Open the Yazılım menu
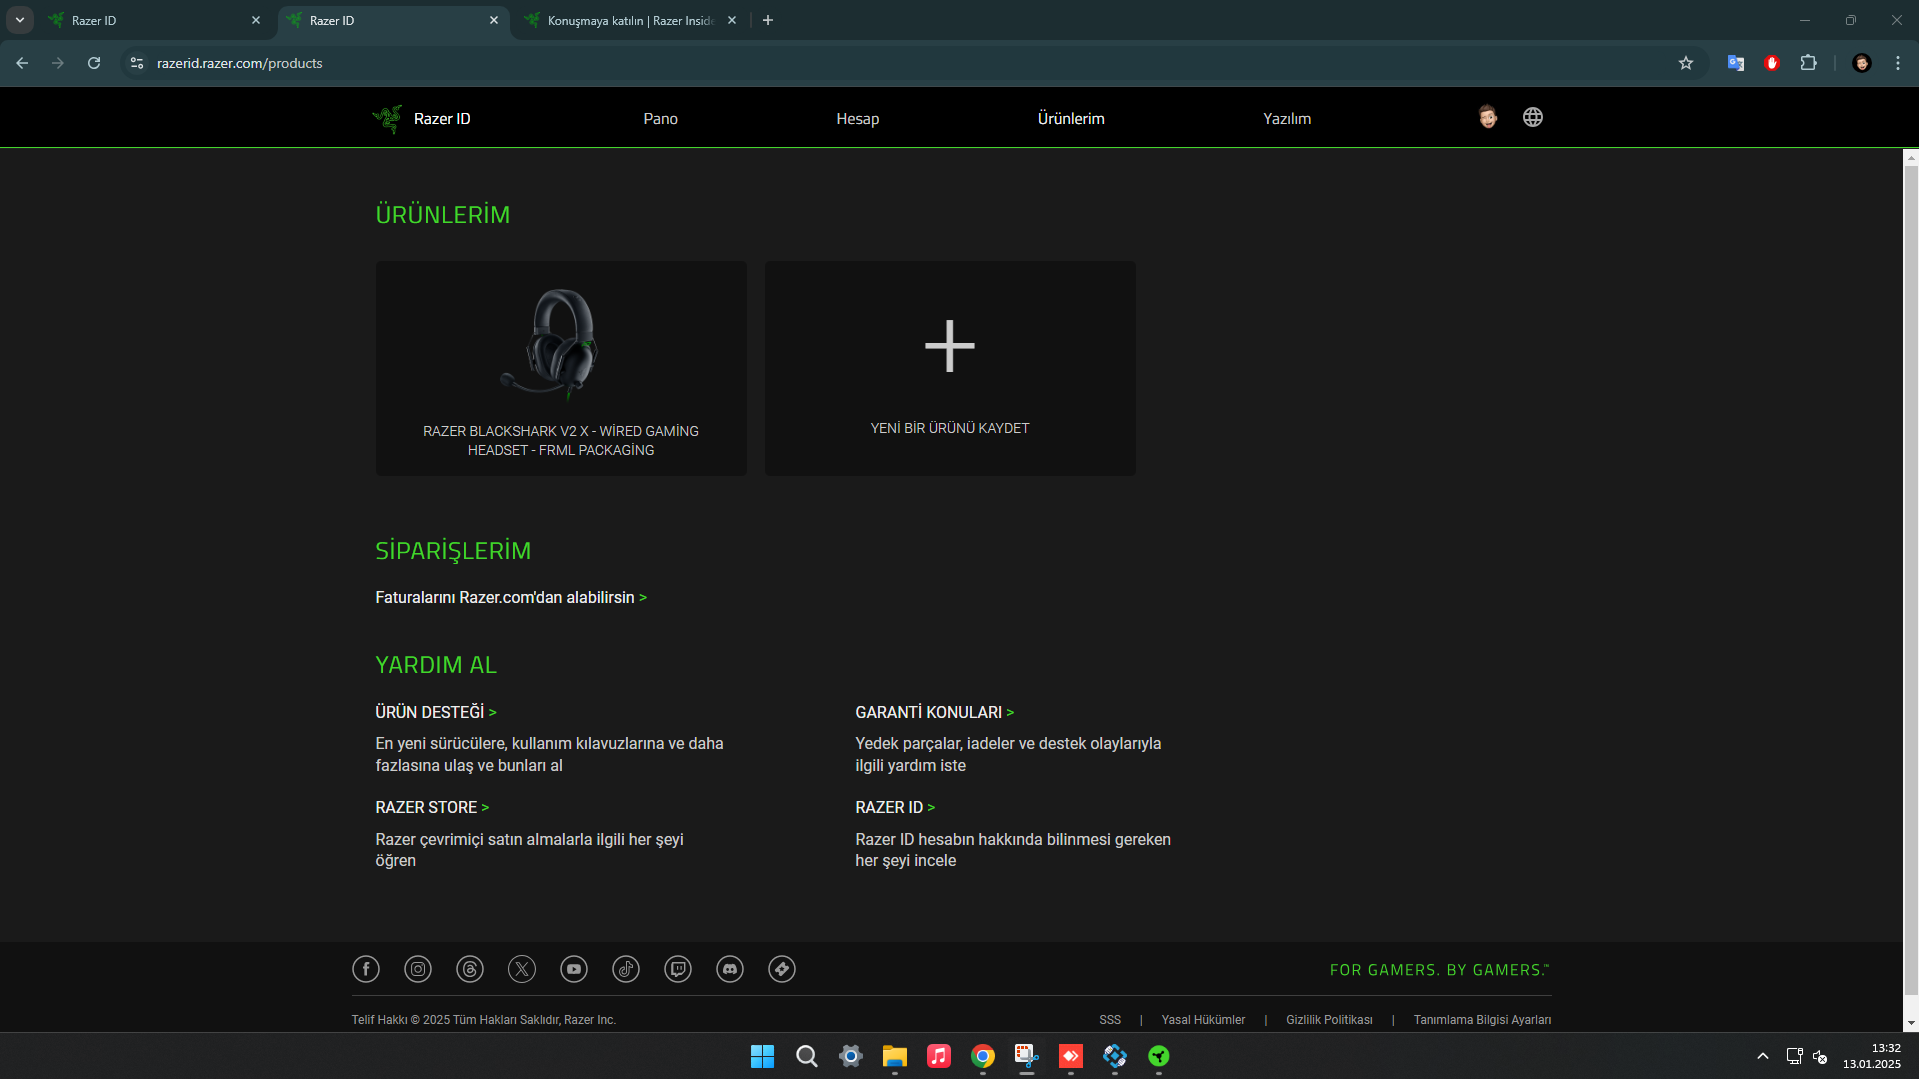Image resolution: width=1919 pixels, height=1079 pixels. [x=1287, y=118]
